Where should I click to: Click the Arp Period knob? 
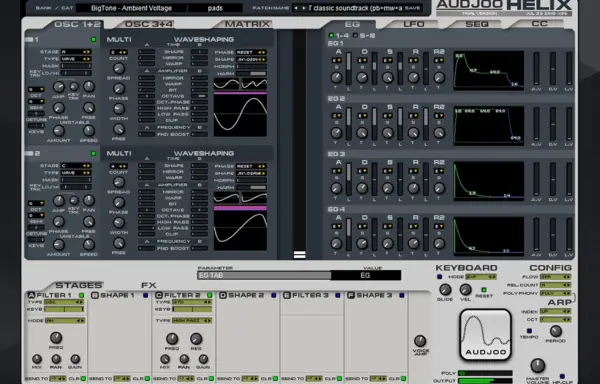556,331
